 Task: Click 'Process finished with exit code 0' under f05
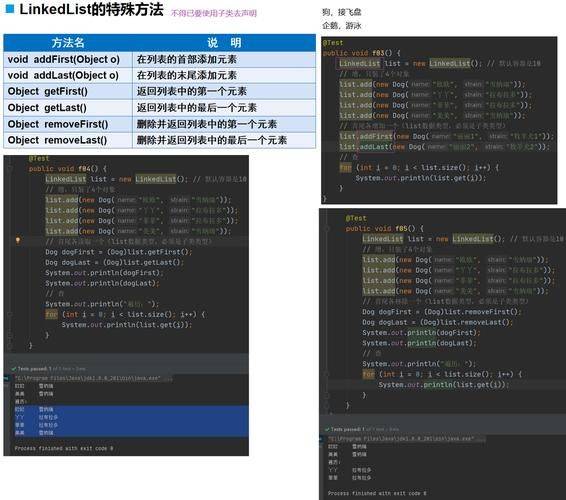377,493
